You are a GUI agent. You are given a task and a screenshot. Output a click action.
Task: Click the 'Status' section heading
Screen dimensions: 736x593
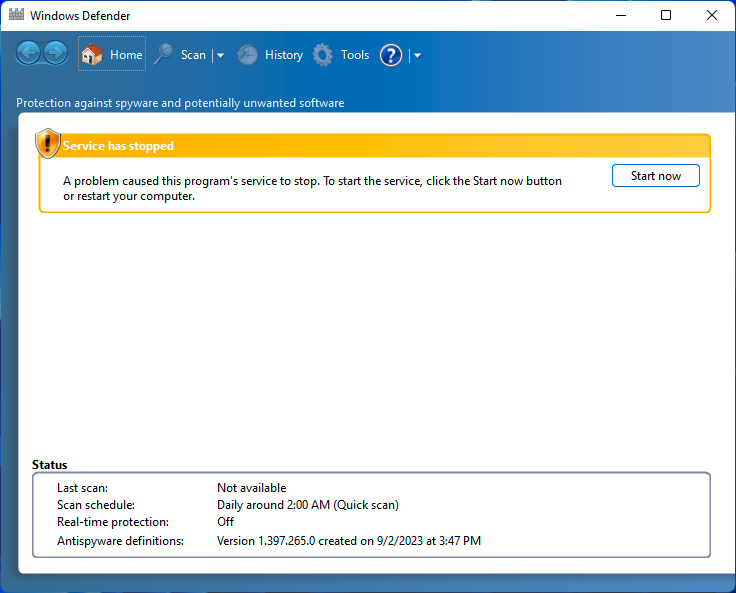point(50,465)
